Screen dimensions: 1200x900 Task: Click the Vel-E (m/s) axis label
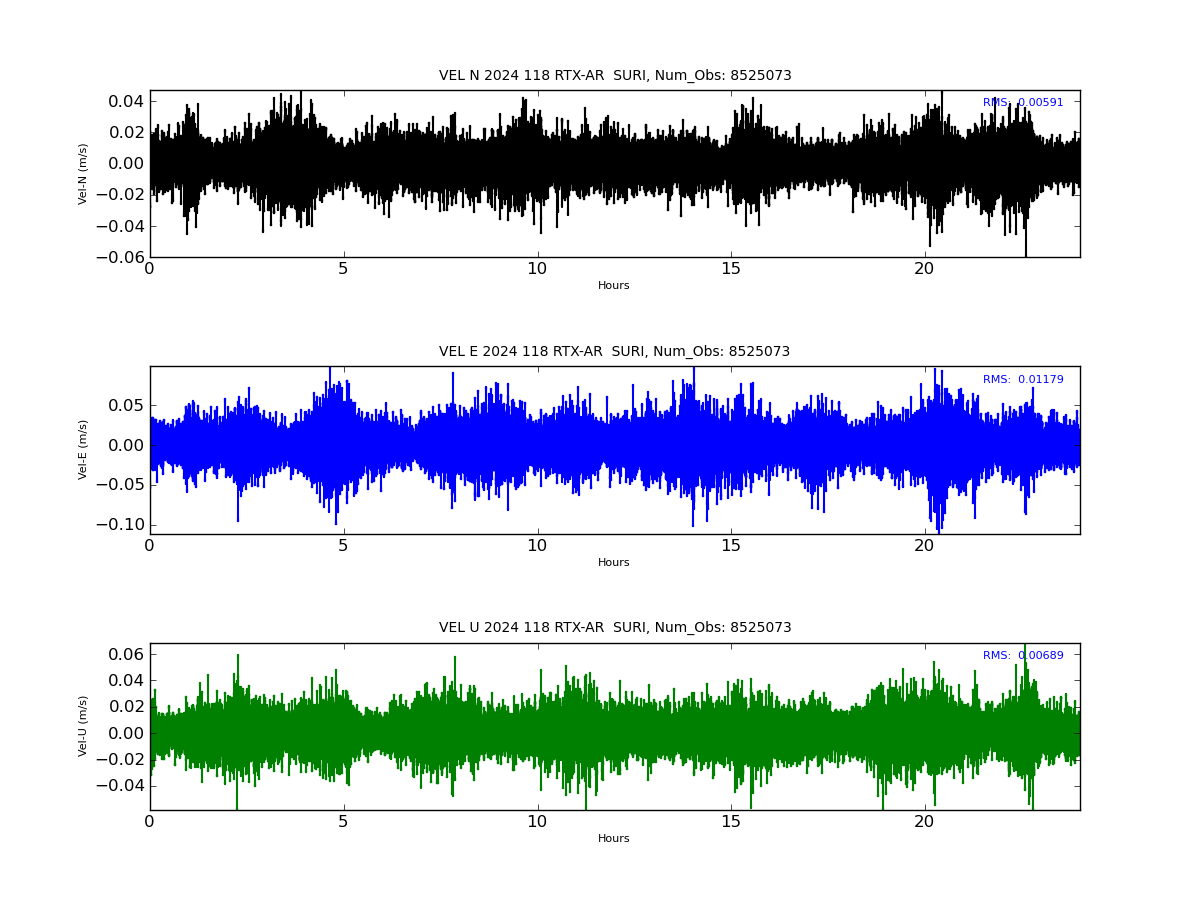pos(83,450)
